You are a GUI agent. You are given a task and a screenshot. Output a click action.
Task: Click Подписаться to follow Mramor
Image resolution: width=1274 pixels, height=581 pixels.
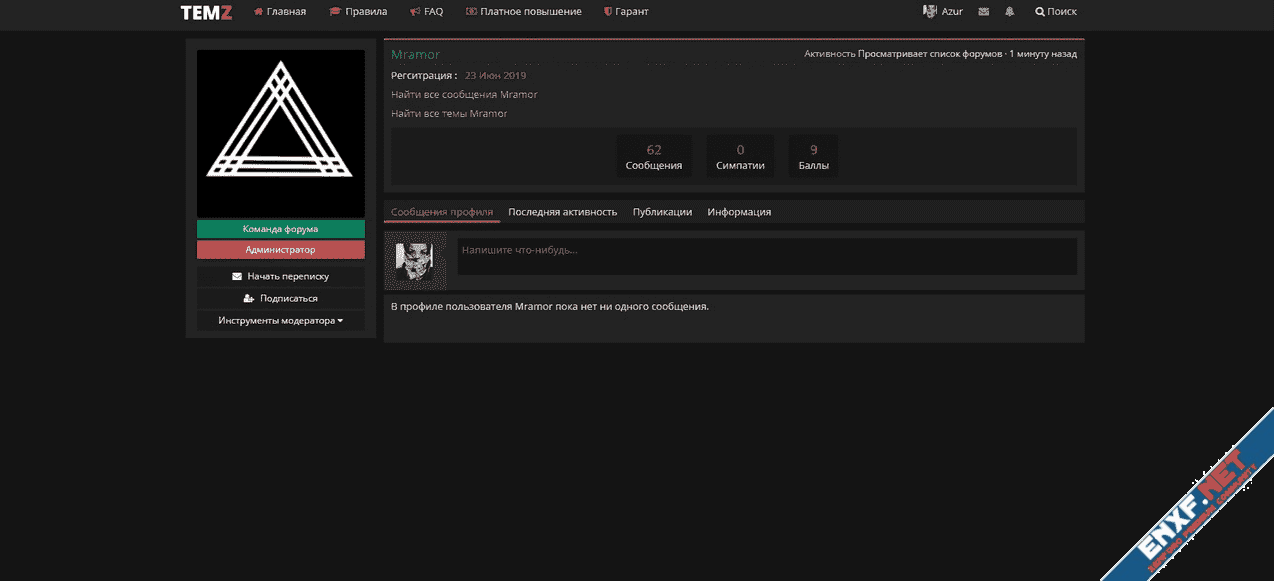pos(280,298)
